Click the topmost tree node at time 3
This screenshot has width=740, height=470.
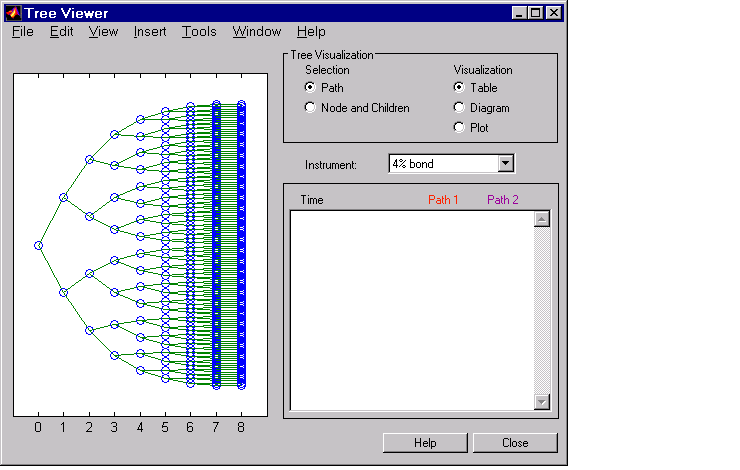(114, 134)
